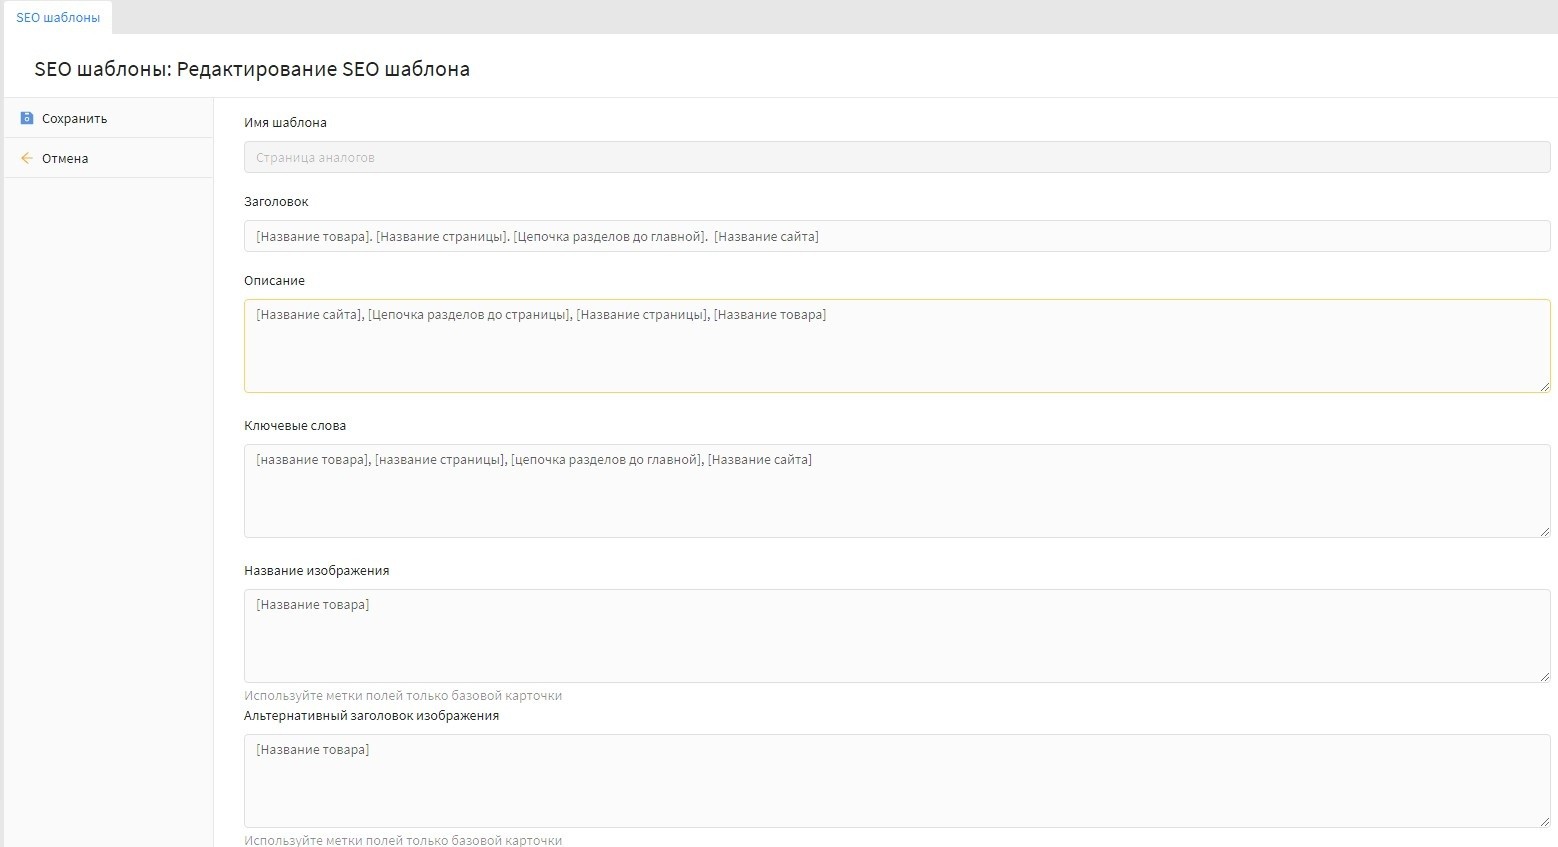The height and width of the screenshot is (847, 1558).
Task: Click the Описание text area resize handle
Action: tap(1544, 386)
